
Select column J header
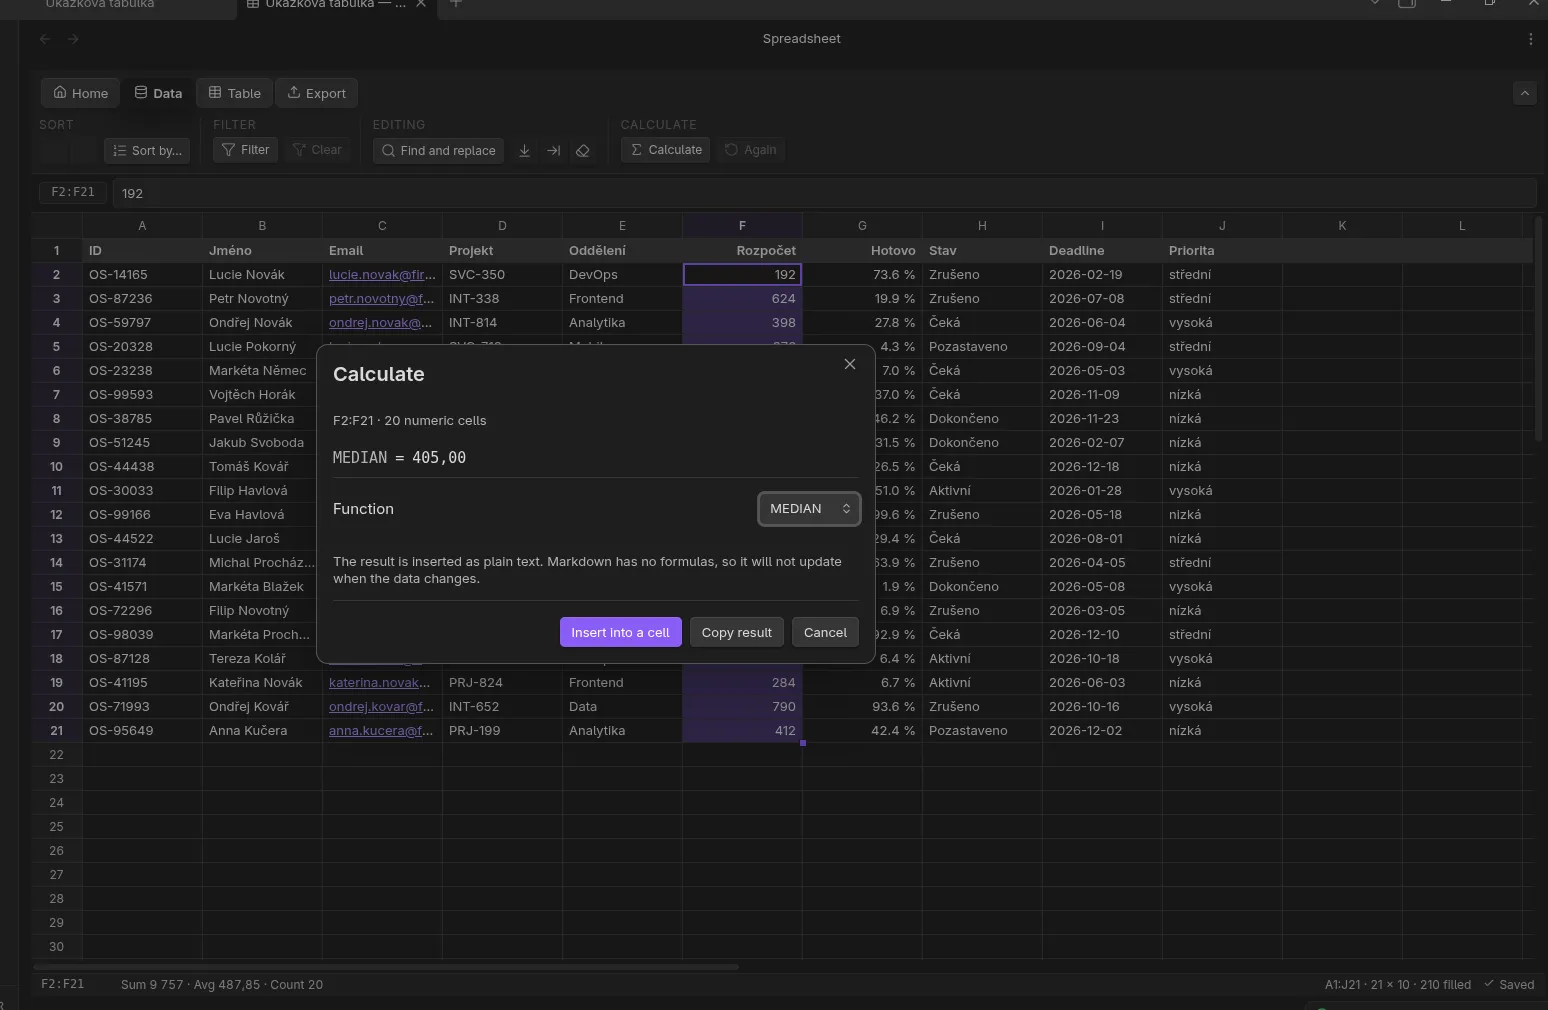[x=1222, y=226]
